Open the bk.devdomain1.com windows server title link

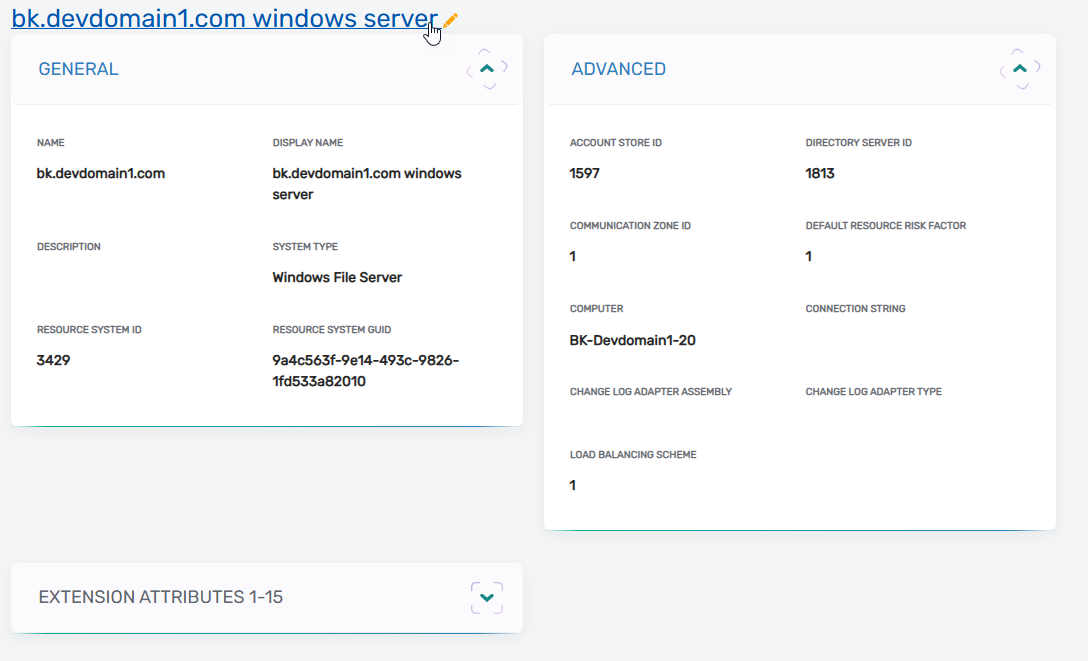coord(224,19)
